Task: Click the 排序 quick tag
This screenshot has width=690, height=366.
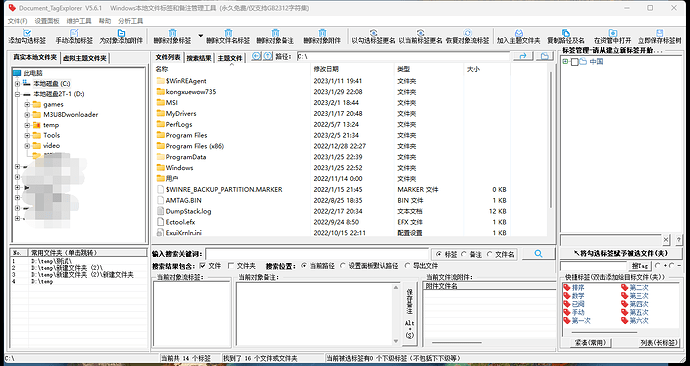Action: [574, 287]
